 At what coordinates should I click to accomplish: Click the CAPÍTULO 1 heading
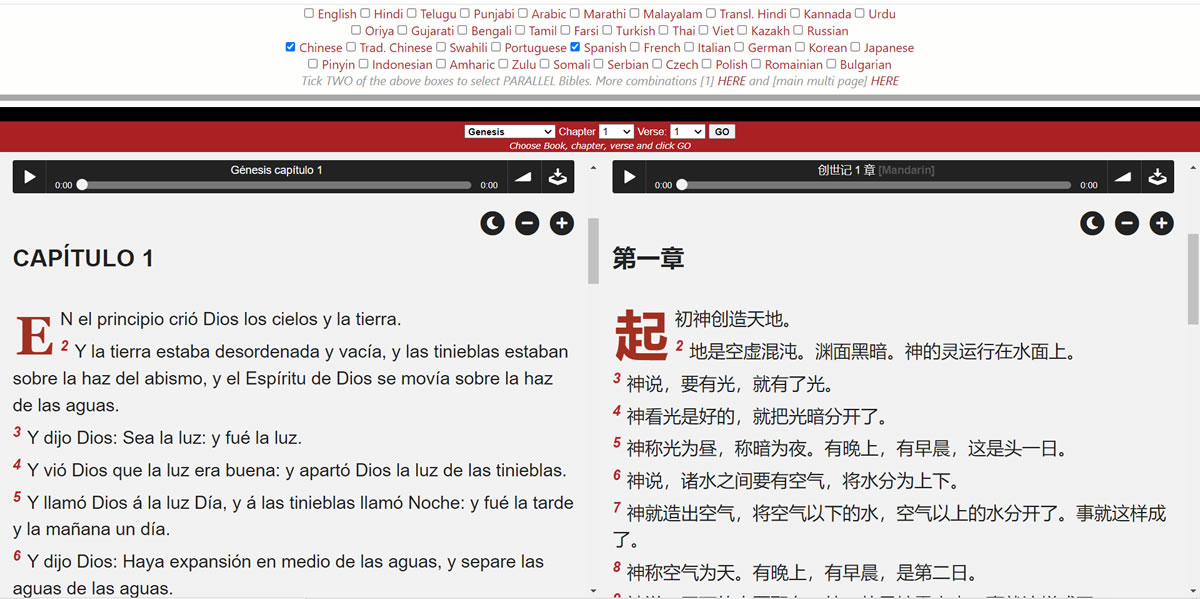(x=83, y=258)
